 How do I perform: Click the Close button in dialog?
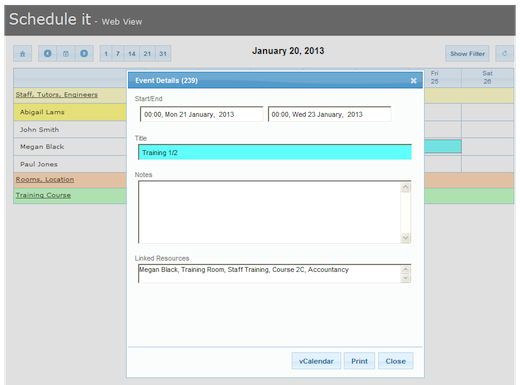[x=396, y=361]
